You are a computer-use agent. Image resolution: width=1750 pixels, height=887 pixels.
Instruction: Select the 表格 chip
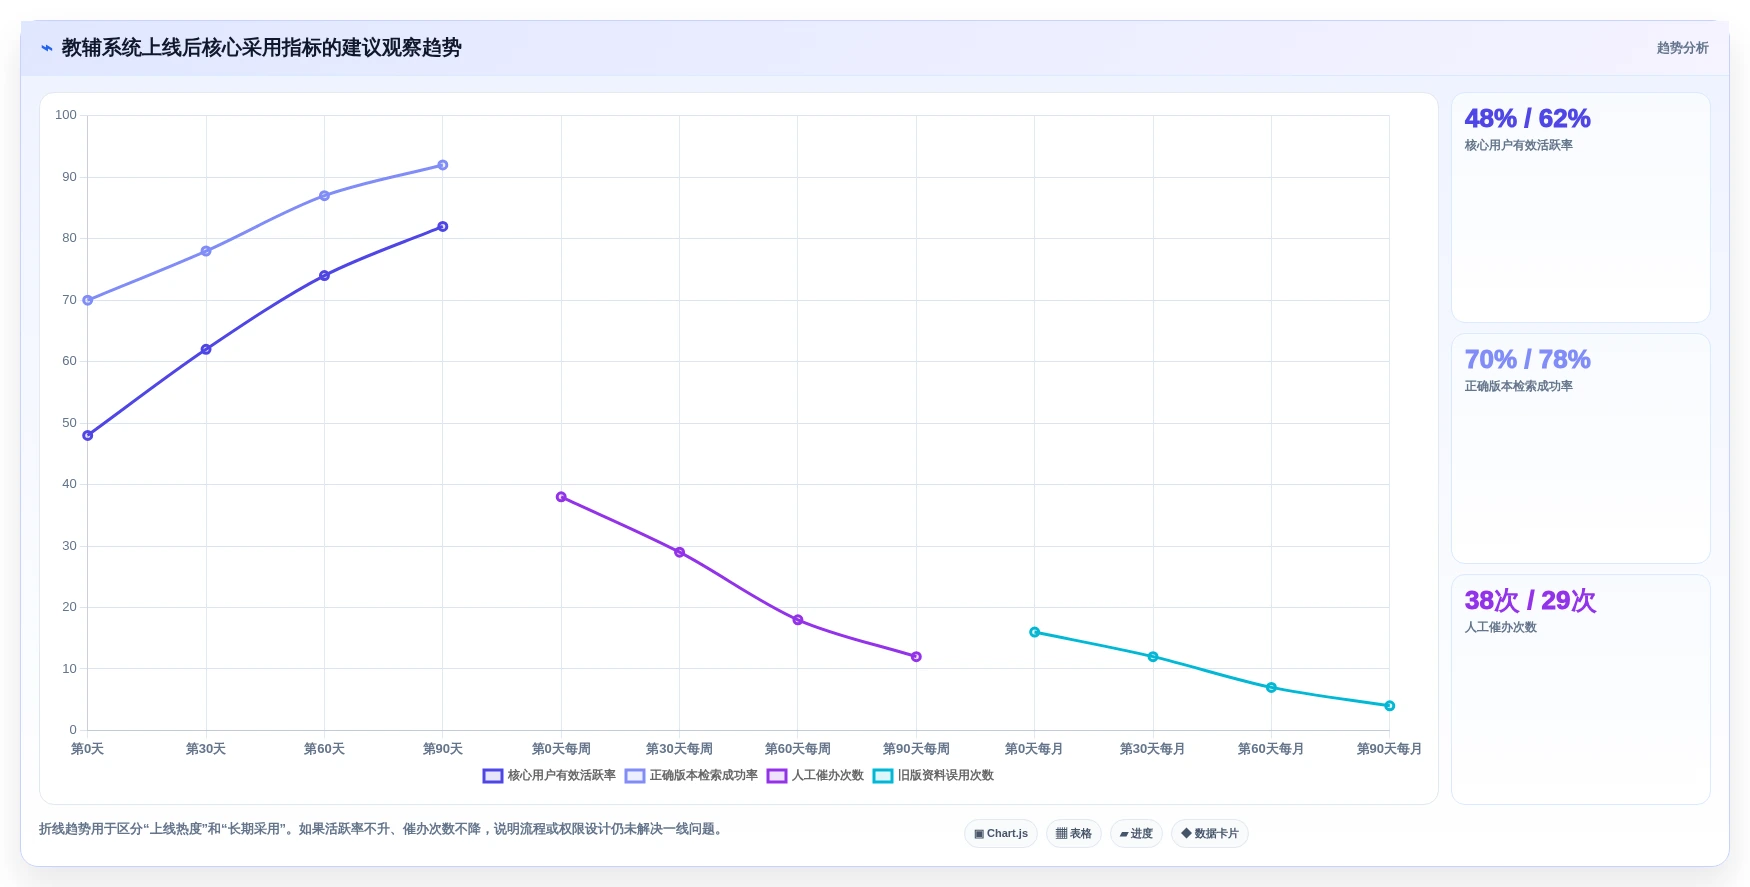[x=1074, y=833]
